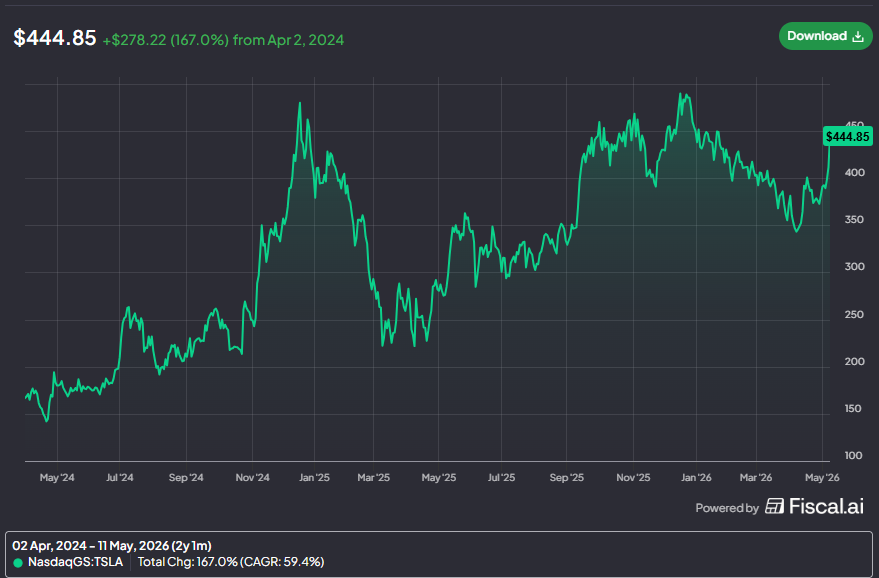
Task: Click the Nov '24 x-axis label
Action: 252,478
